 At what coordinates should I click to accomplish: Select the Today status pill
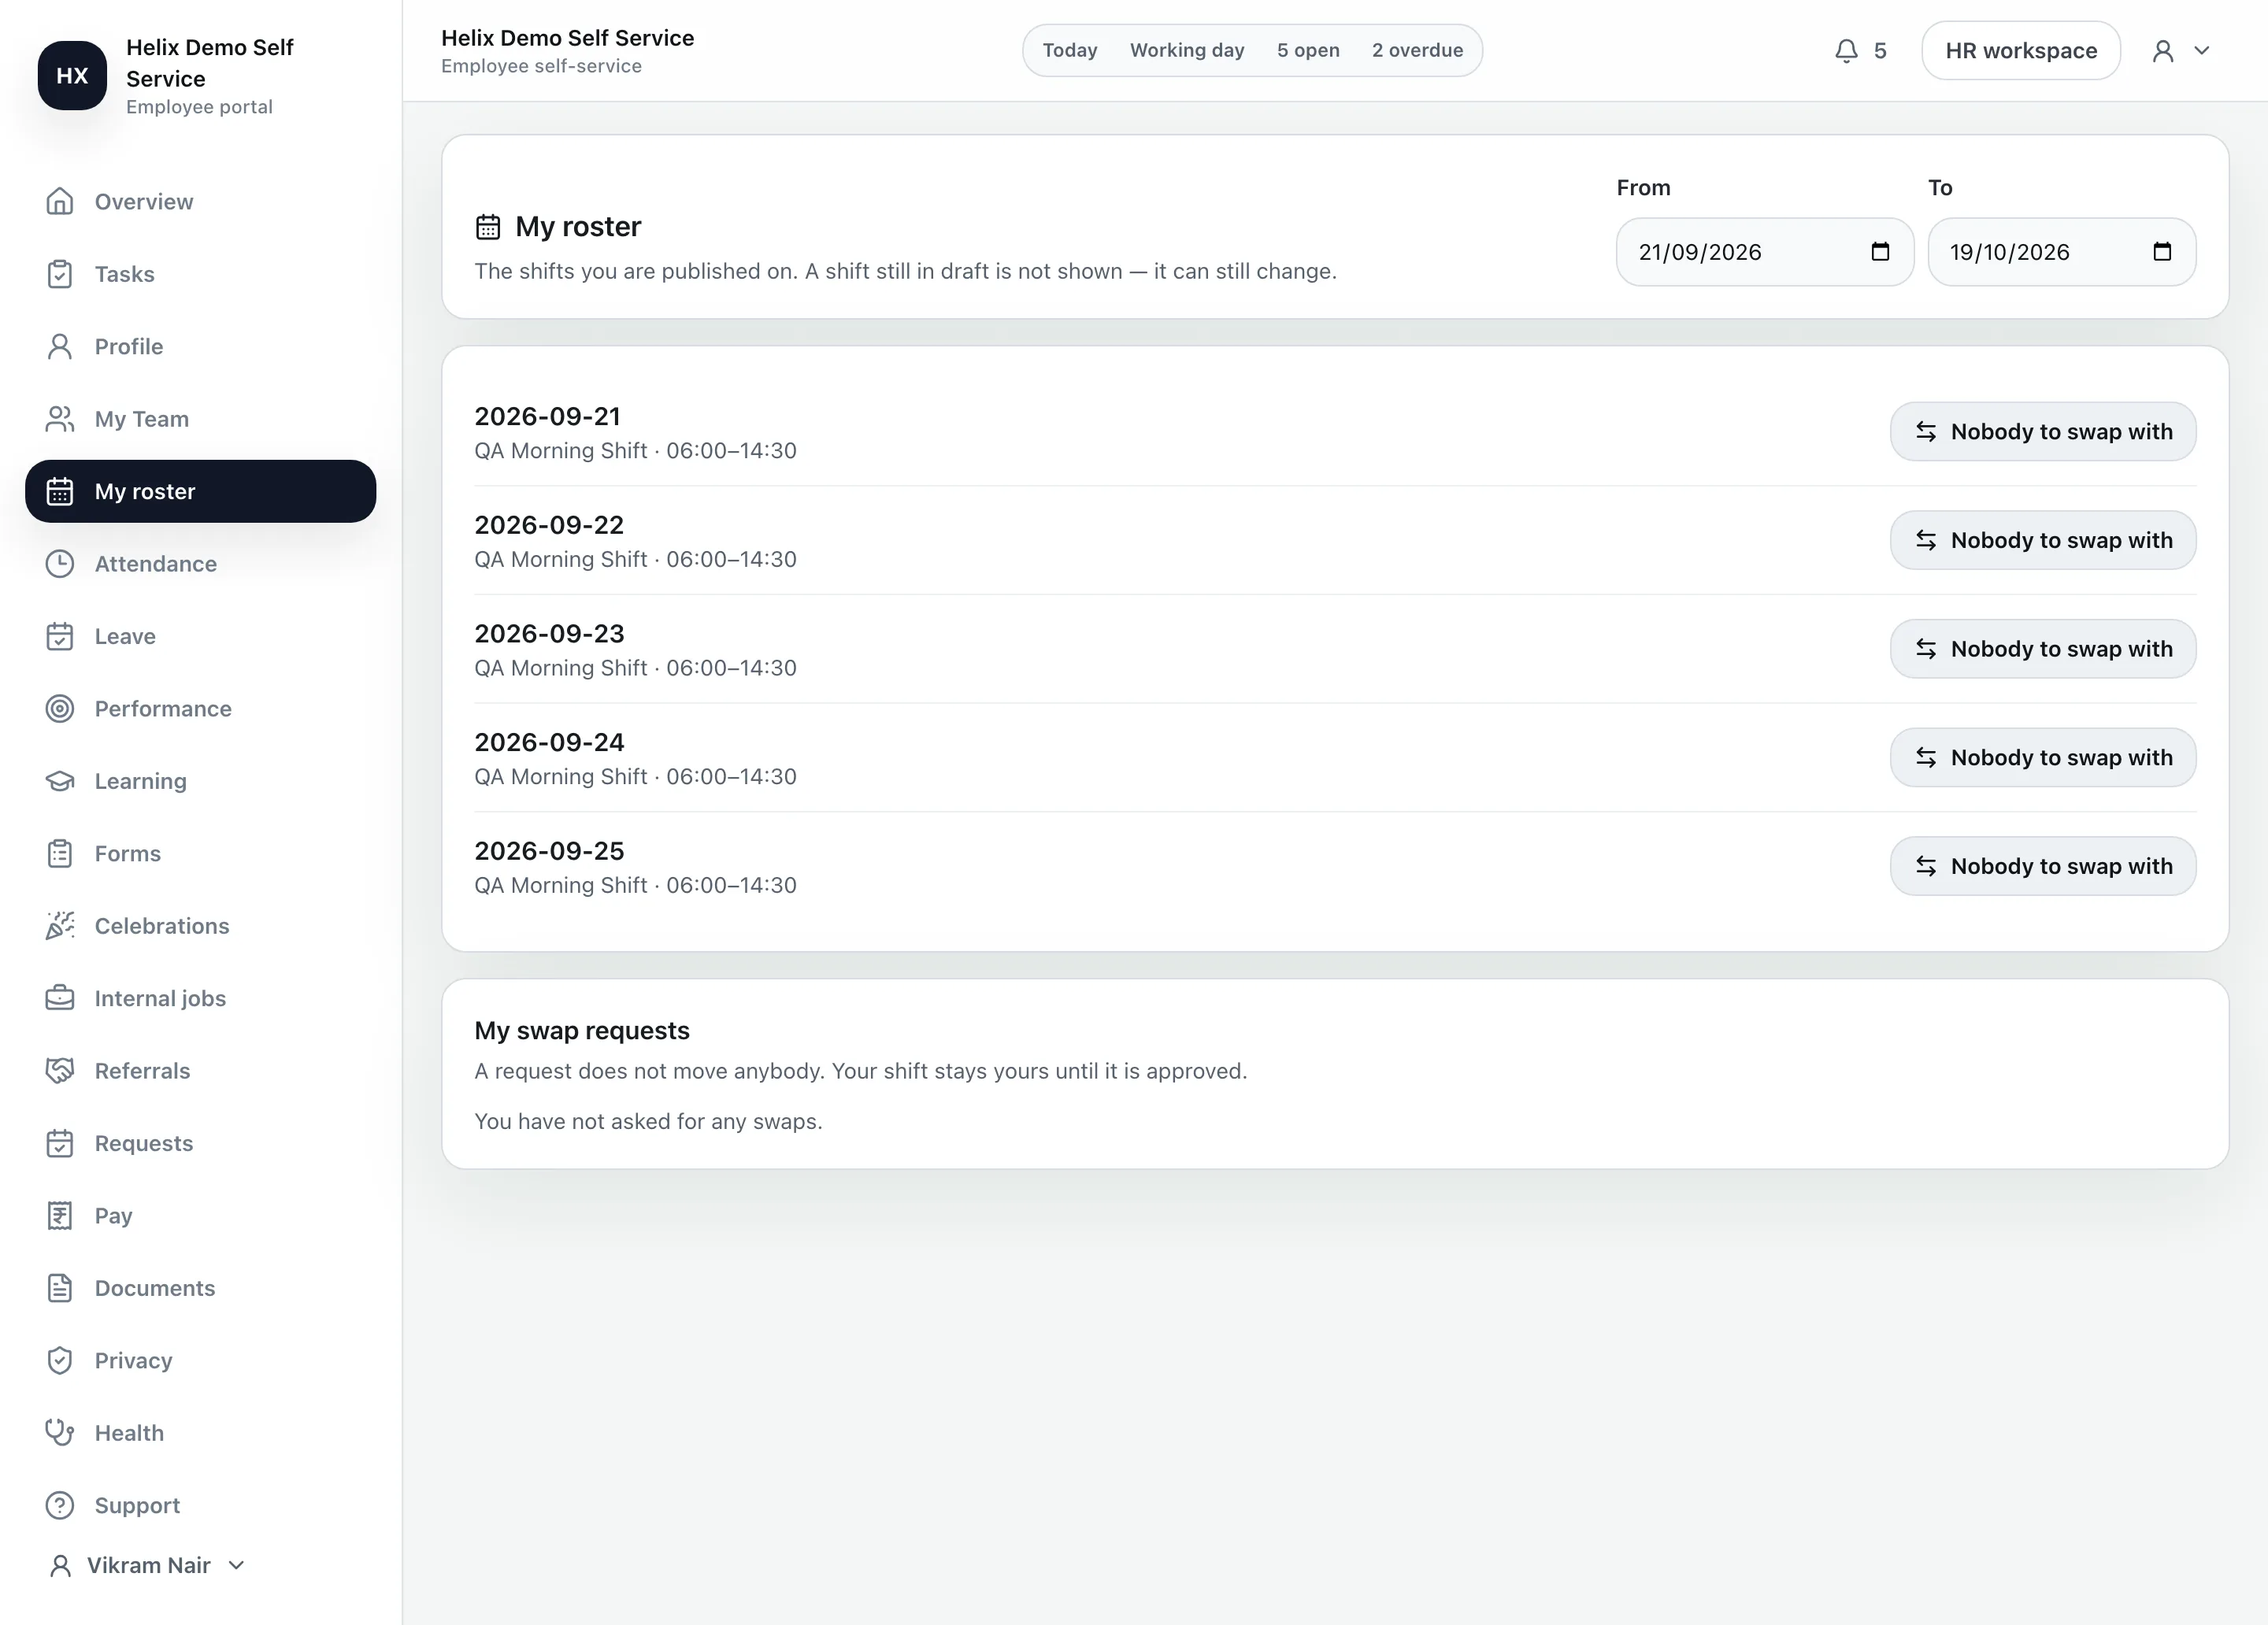click(1070, 50)
